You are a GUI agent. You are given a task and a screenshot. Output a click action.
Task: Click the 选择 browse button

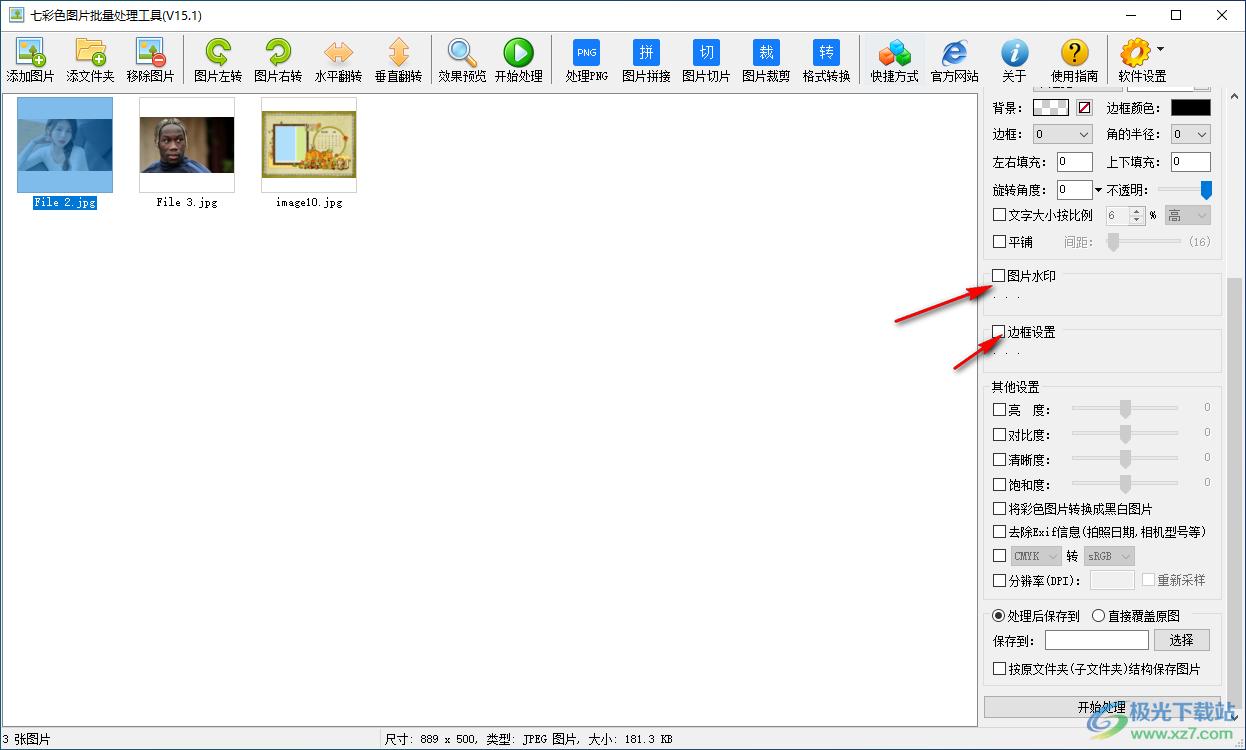[1181, 640]
